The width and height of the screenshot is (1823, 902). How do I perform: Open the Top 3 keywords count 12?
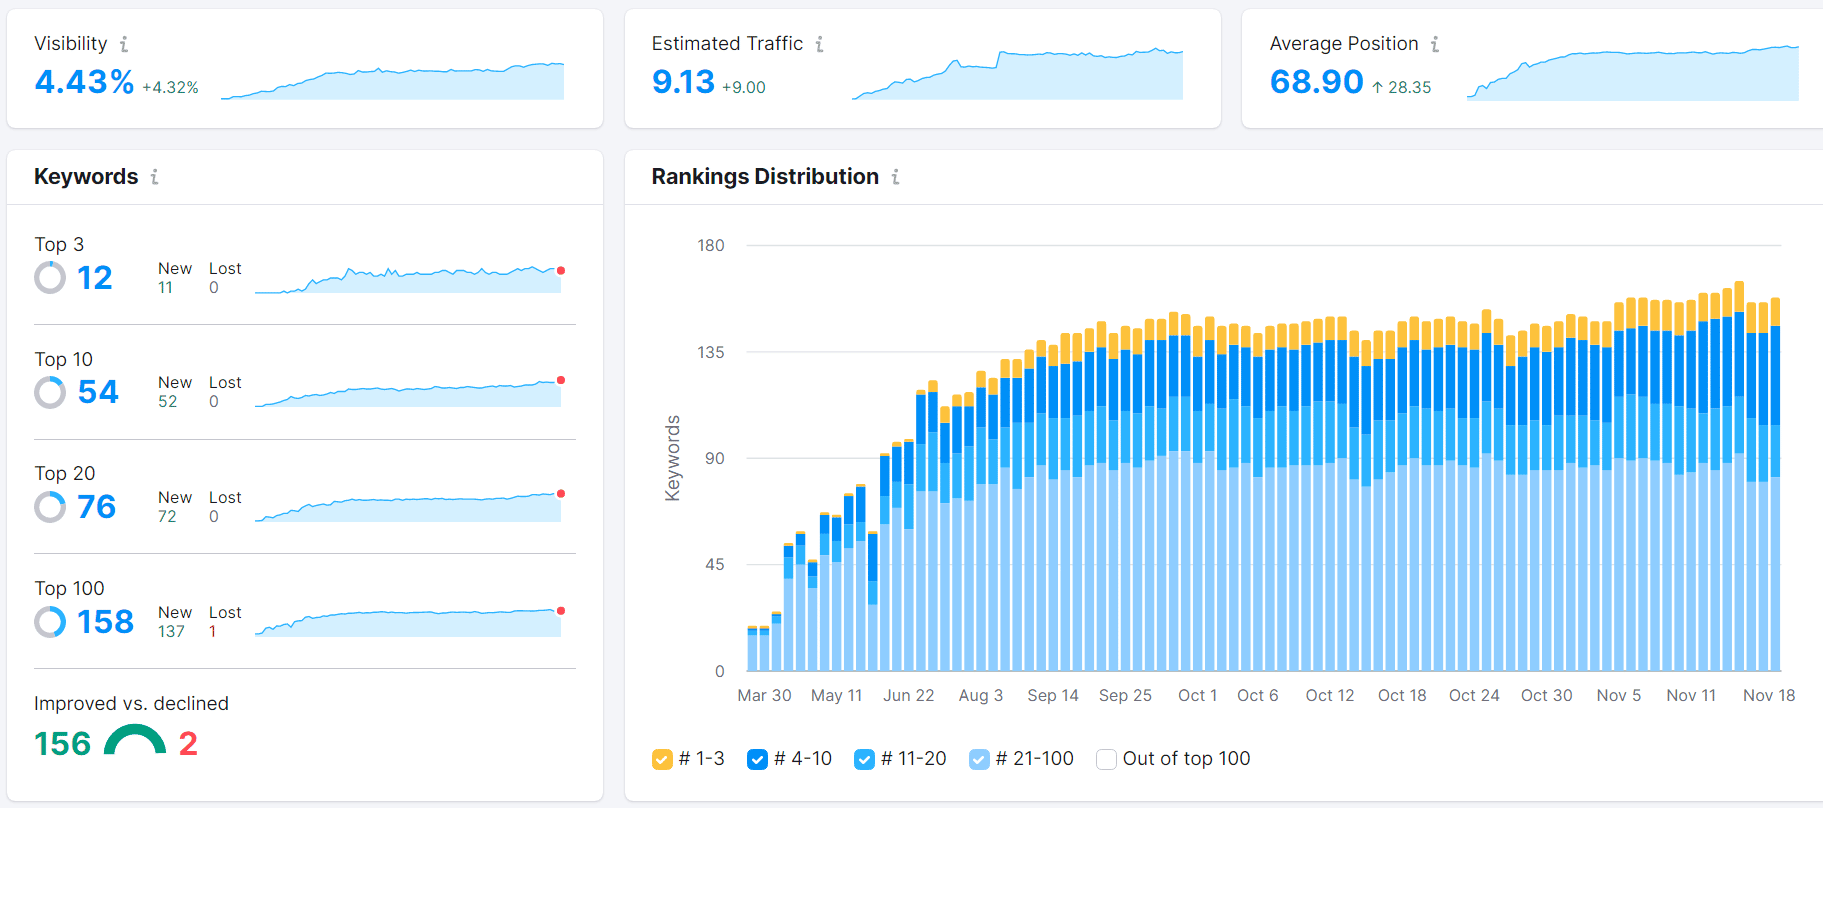click(x=95, y=278)
